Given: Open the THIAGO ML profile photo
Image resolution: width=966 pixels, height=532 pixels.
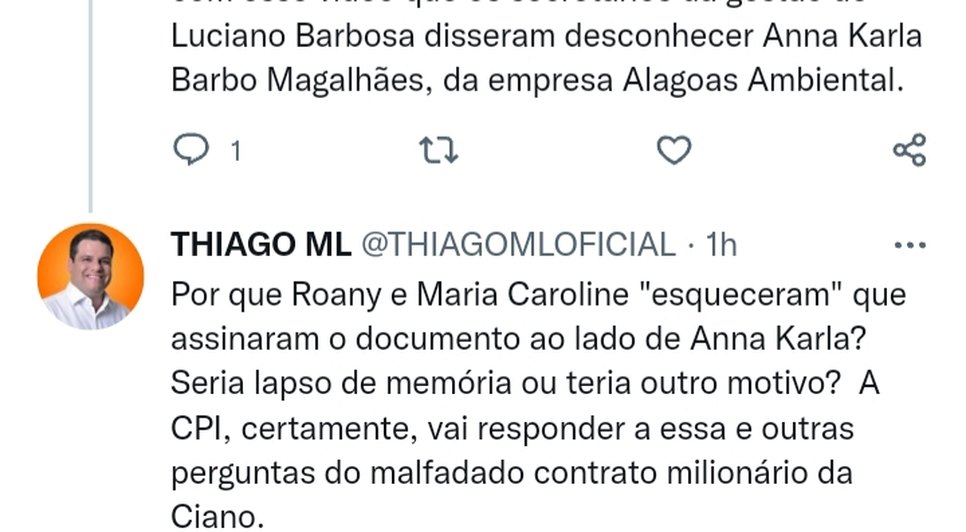Looking at the screenshot, I should coord(91,276).
